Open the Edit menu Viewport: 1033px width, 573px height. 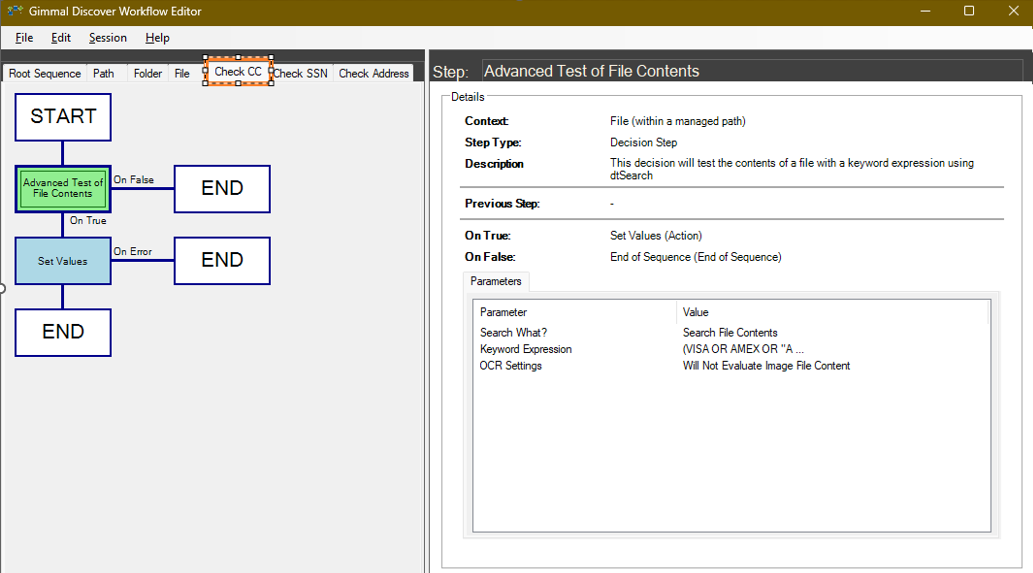(61, 38)
